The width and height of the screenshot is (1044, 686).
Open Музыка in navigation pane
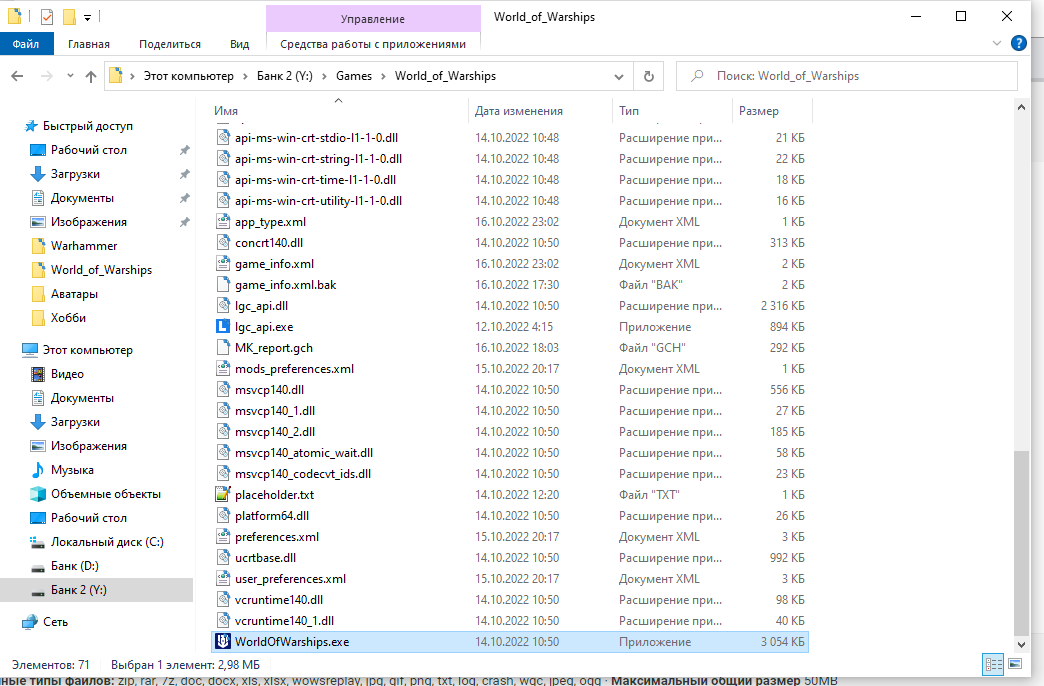click(72, 470)
